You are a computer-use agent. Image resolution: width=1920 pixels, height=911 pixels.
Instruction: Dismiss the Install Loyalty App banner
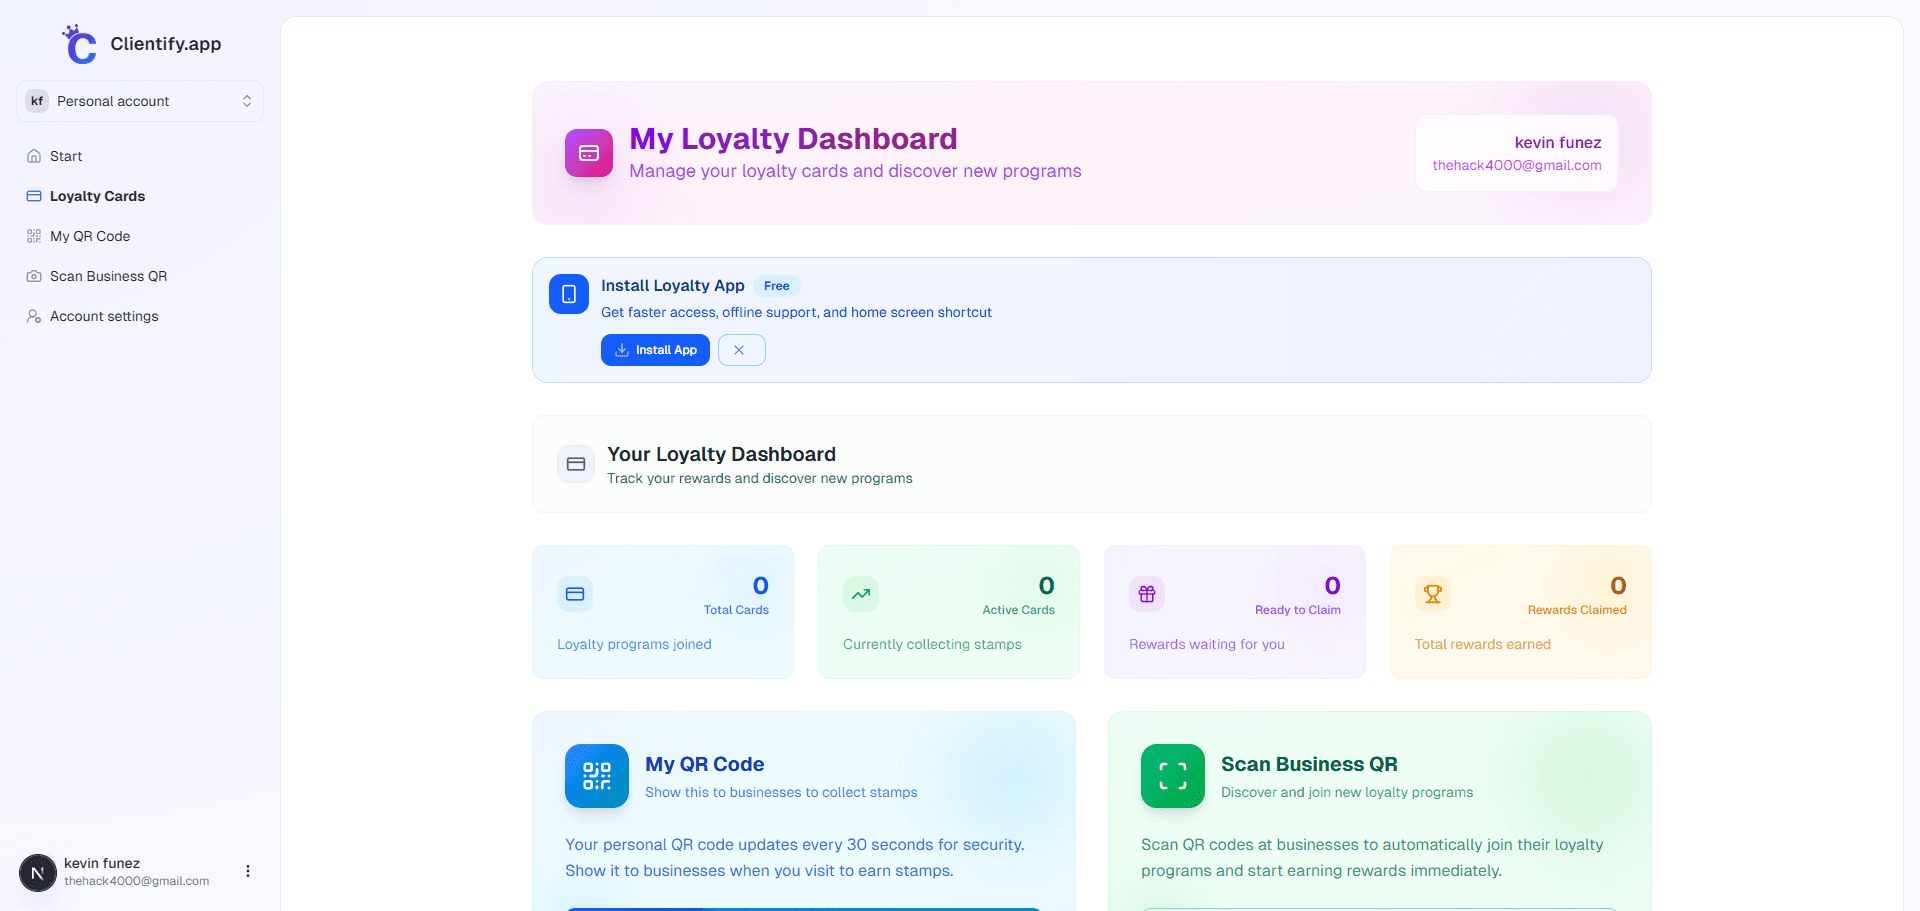(x=741, y=350)
